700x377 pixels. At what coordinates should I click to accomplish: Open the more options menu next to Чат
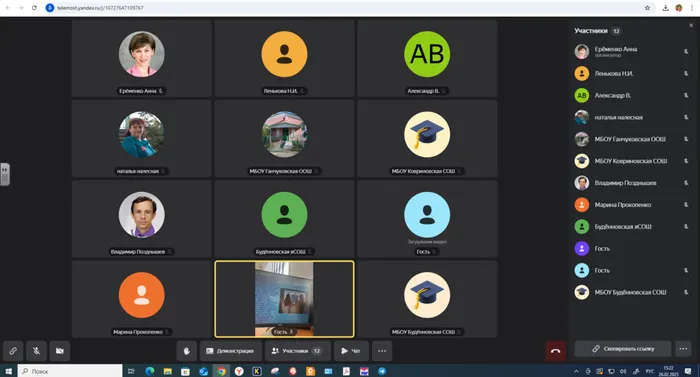382,351
